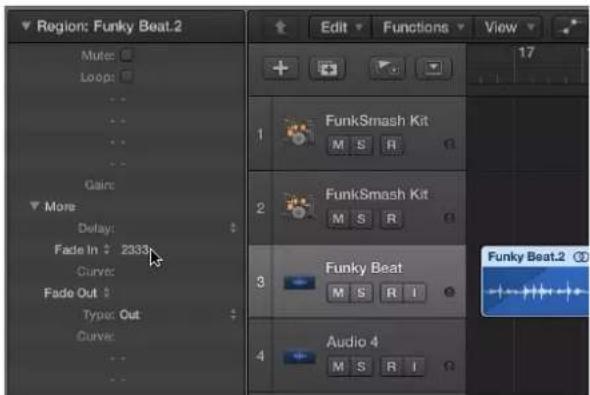Solo track 2 FunkSmash Kit
The height and width of the screenshot is (395, 590).
pos(361,219)
